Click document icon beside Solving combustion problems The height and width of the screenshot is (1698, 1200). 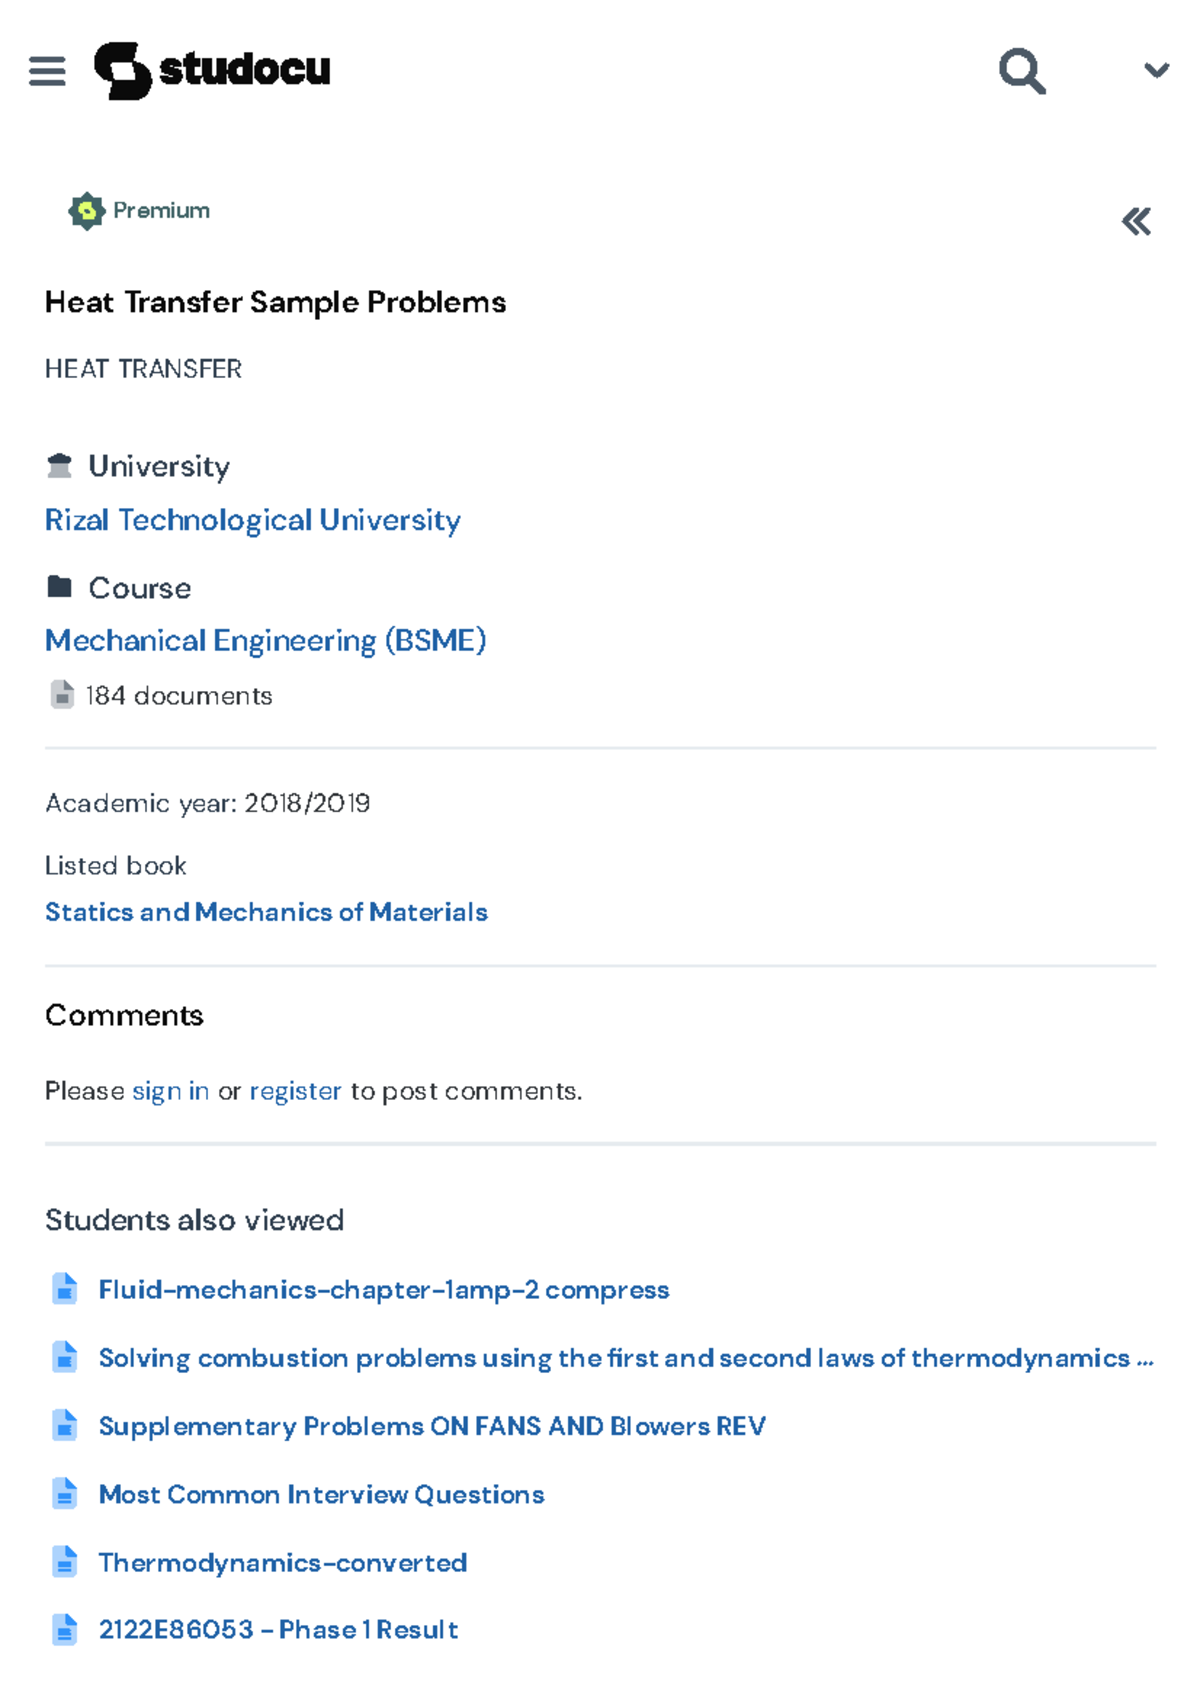(65, 1358)
